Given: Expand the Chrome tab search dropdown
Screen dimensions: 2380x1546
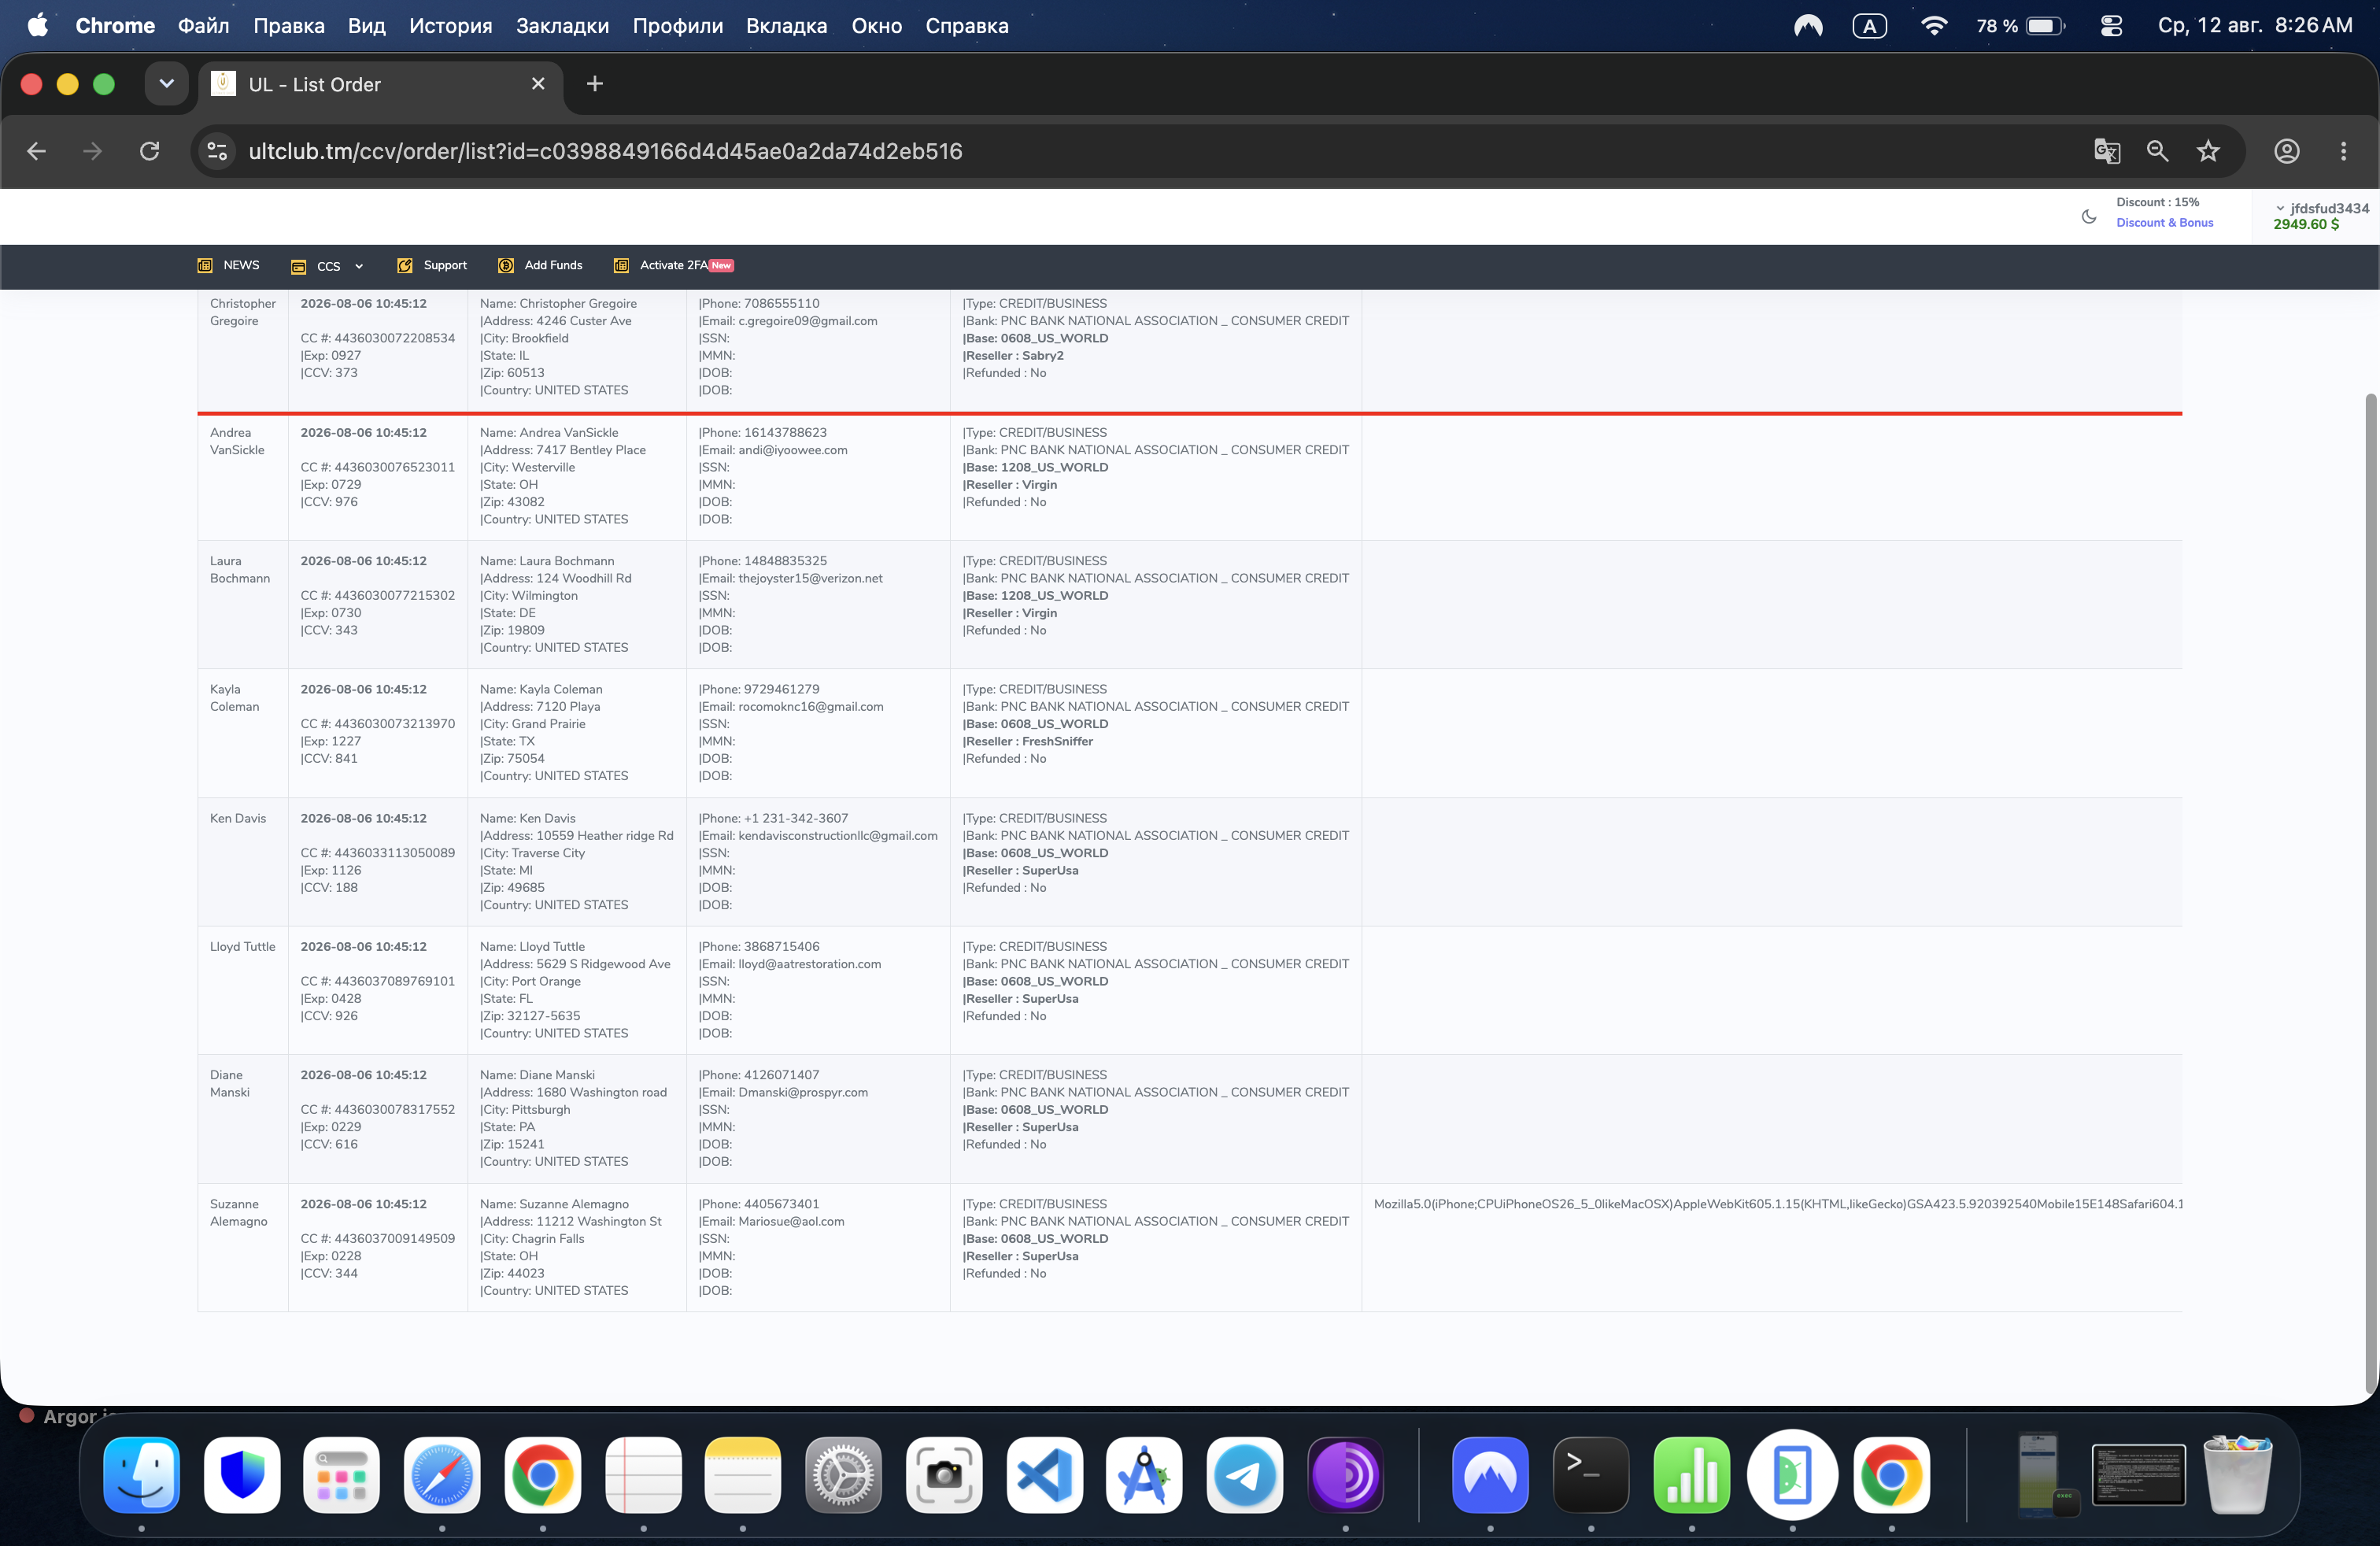Looking at the screenshot, I should click(x=166, y=84).
